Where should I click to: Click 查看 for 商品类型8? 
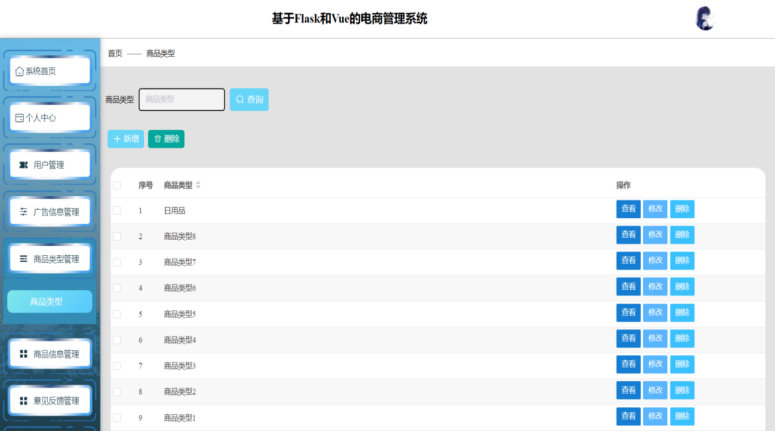628,235
